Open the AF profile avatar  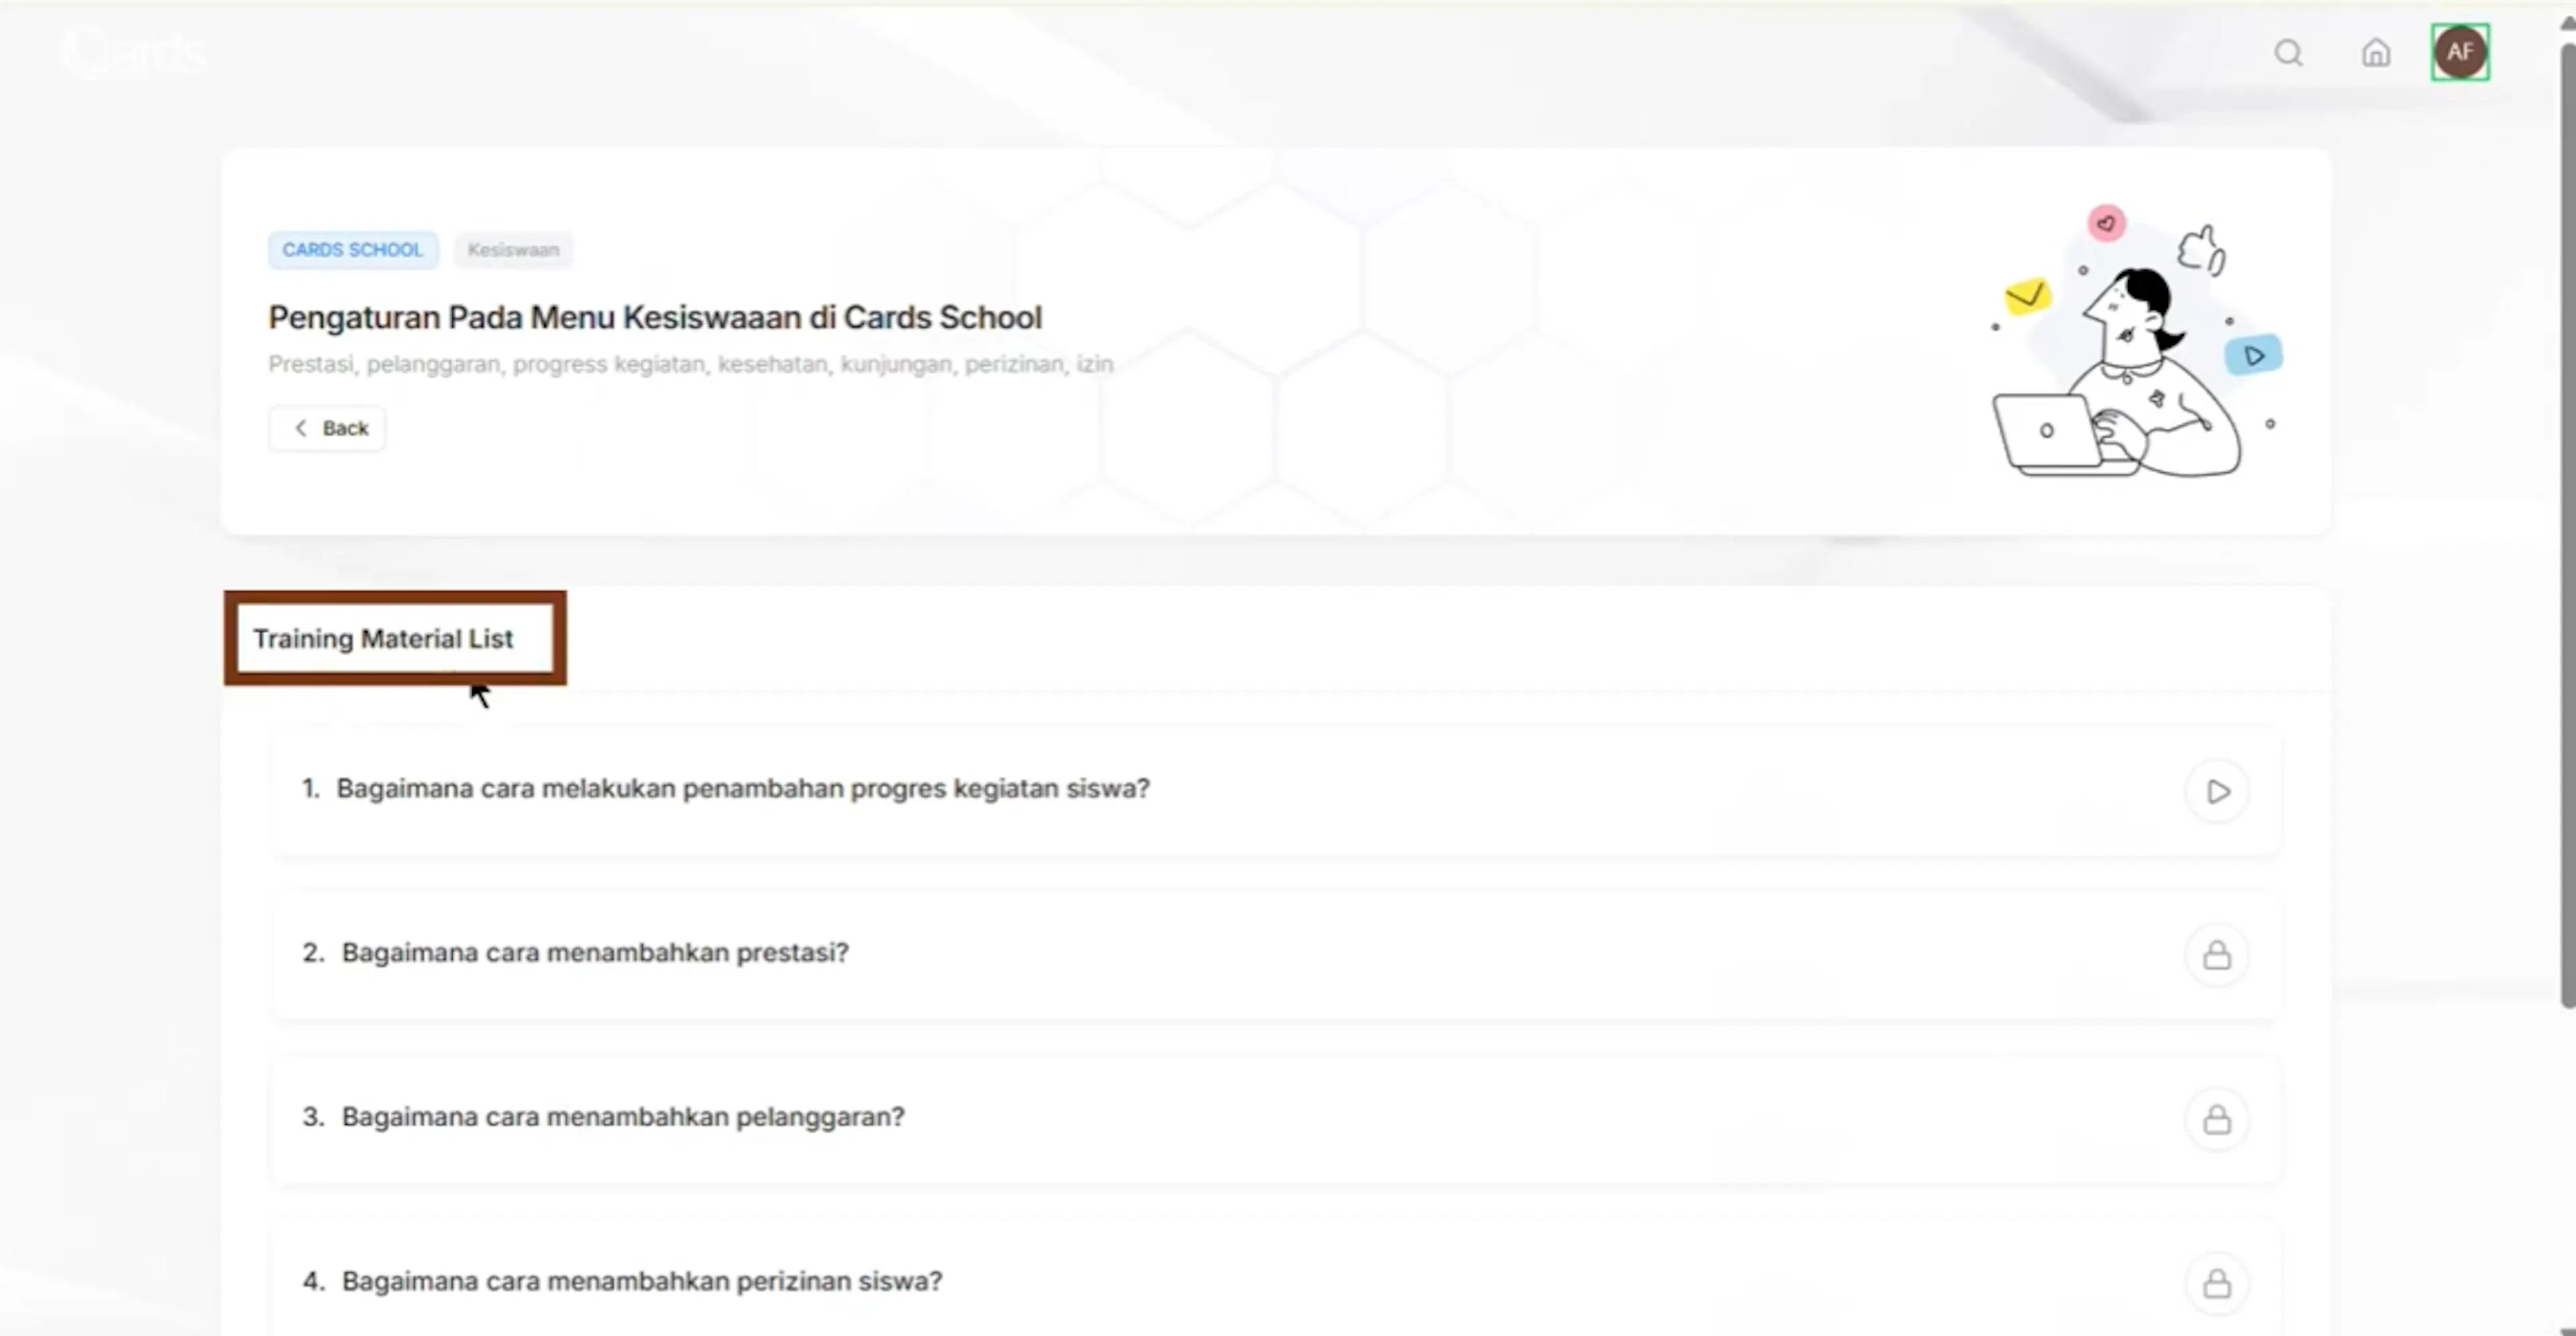point(2460,52)
